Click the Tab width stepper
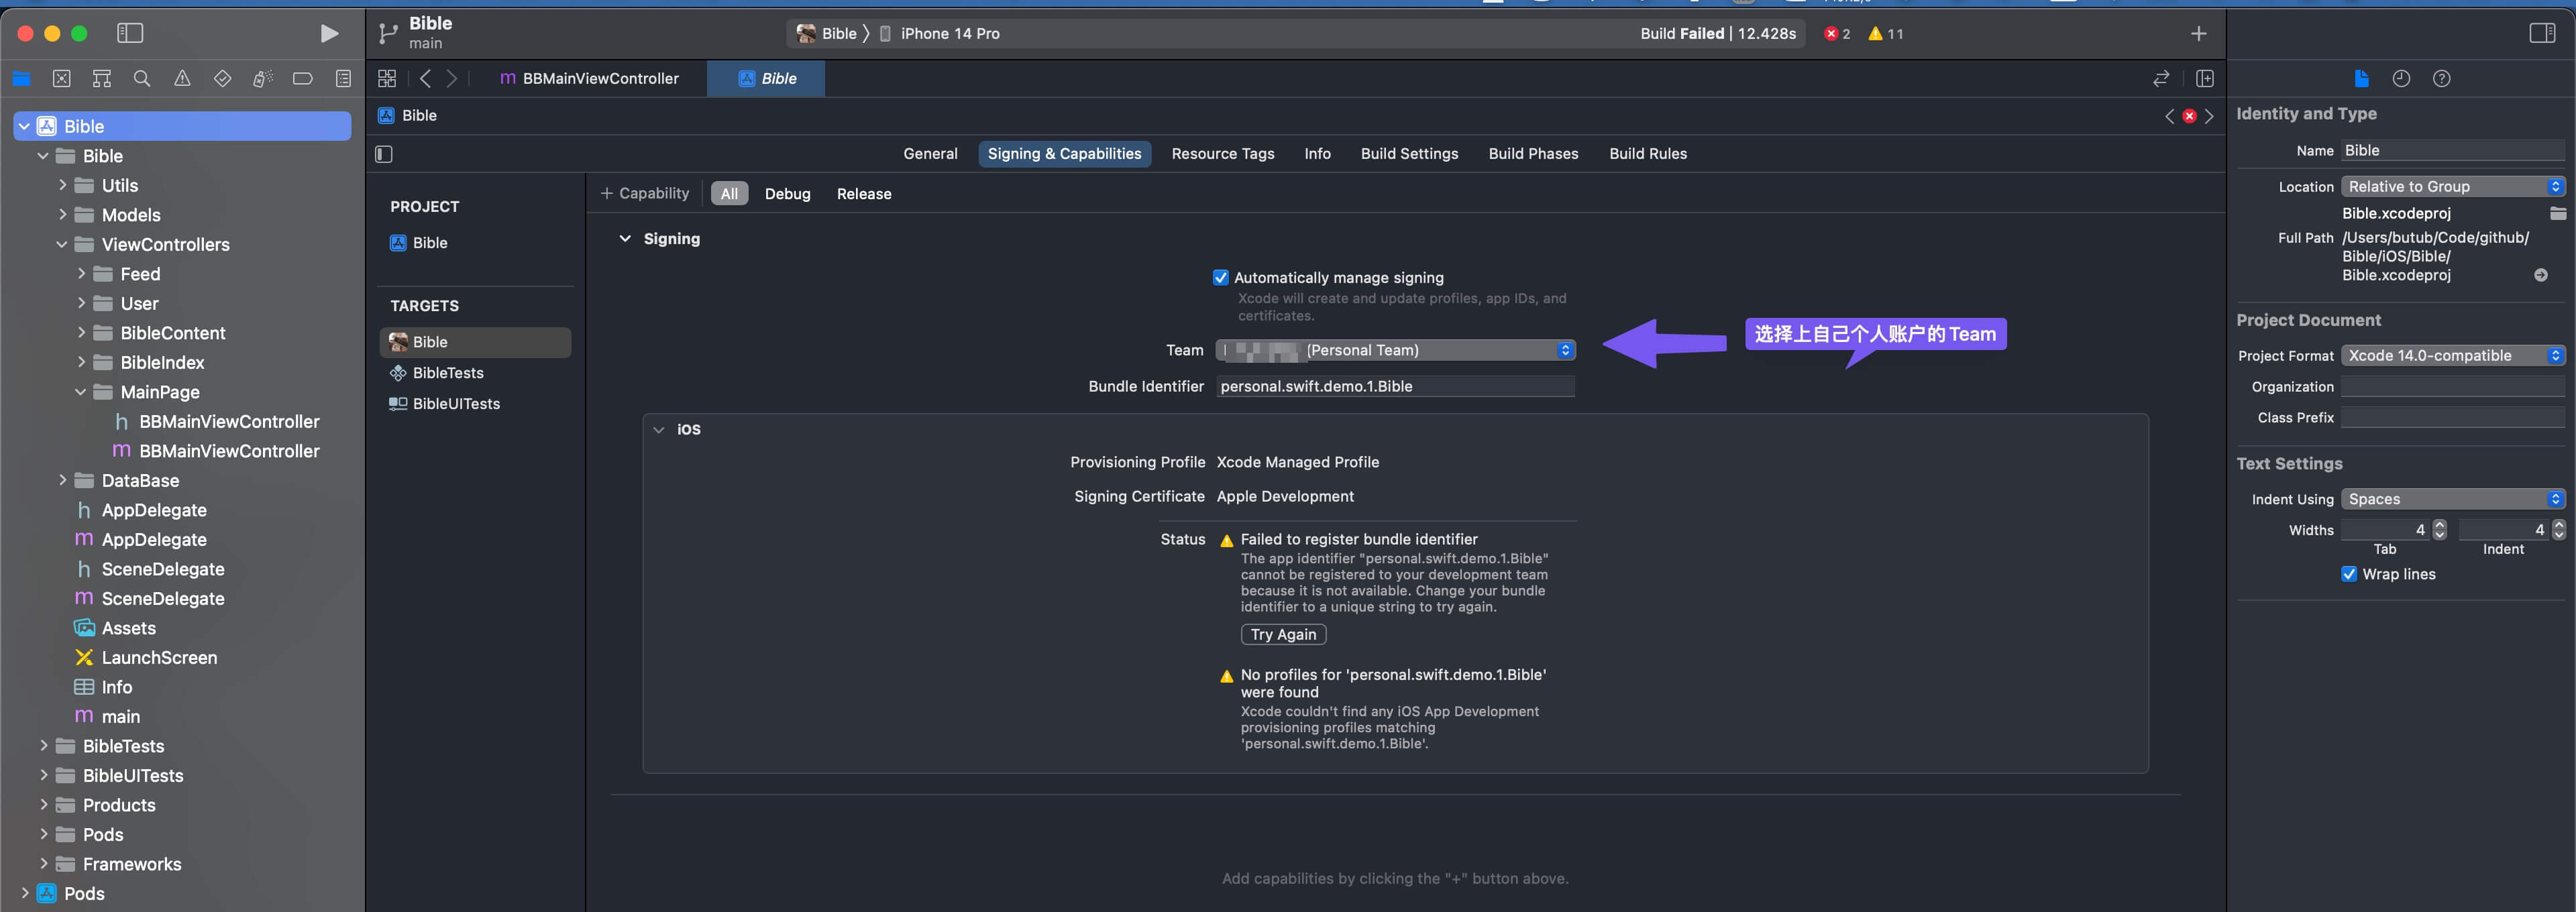The height and width of the screenshot is (912, 2576). pos(2439,530)
